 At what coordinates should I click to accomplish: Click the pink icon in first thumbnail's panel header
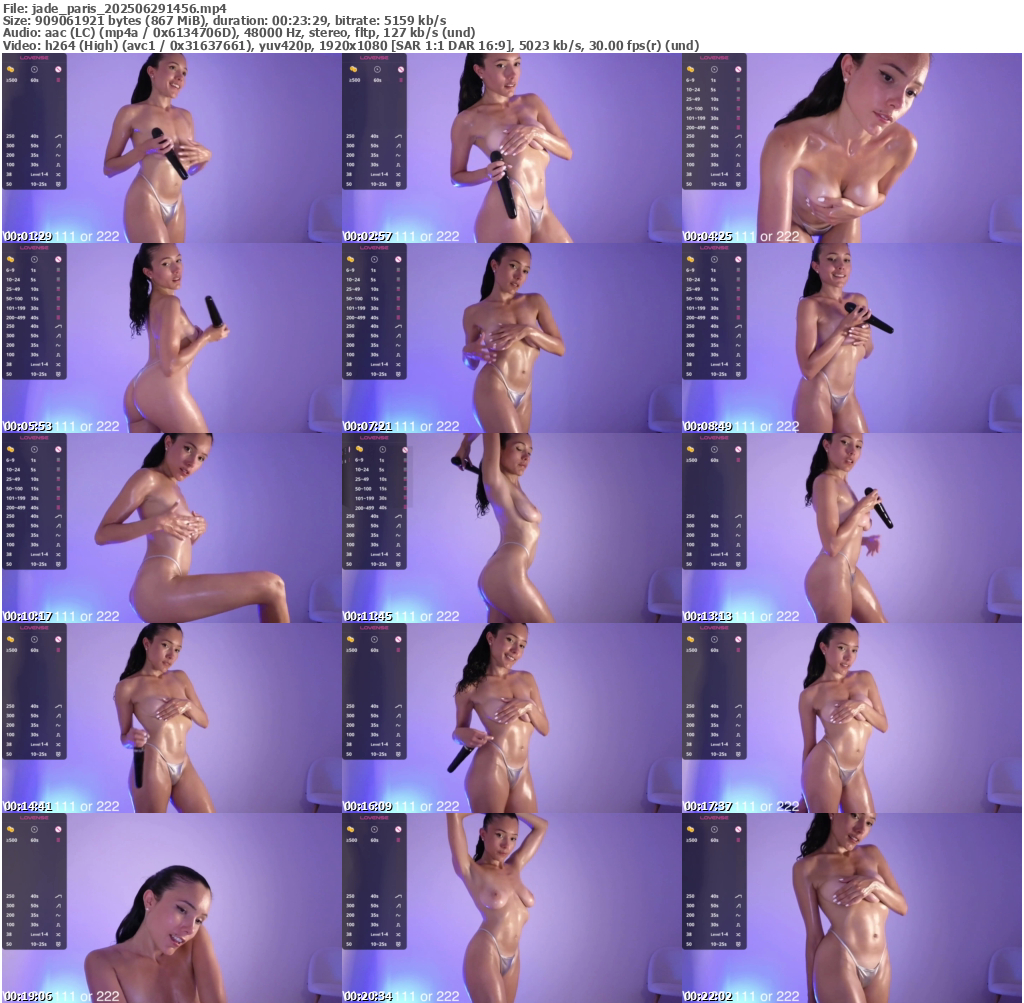(x=58, y=69)
